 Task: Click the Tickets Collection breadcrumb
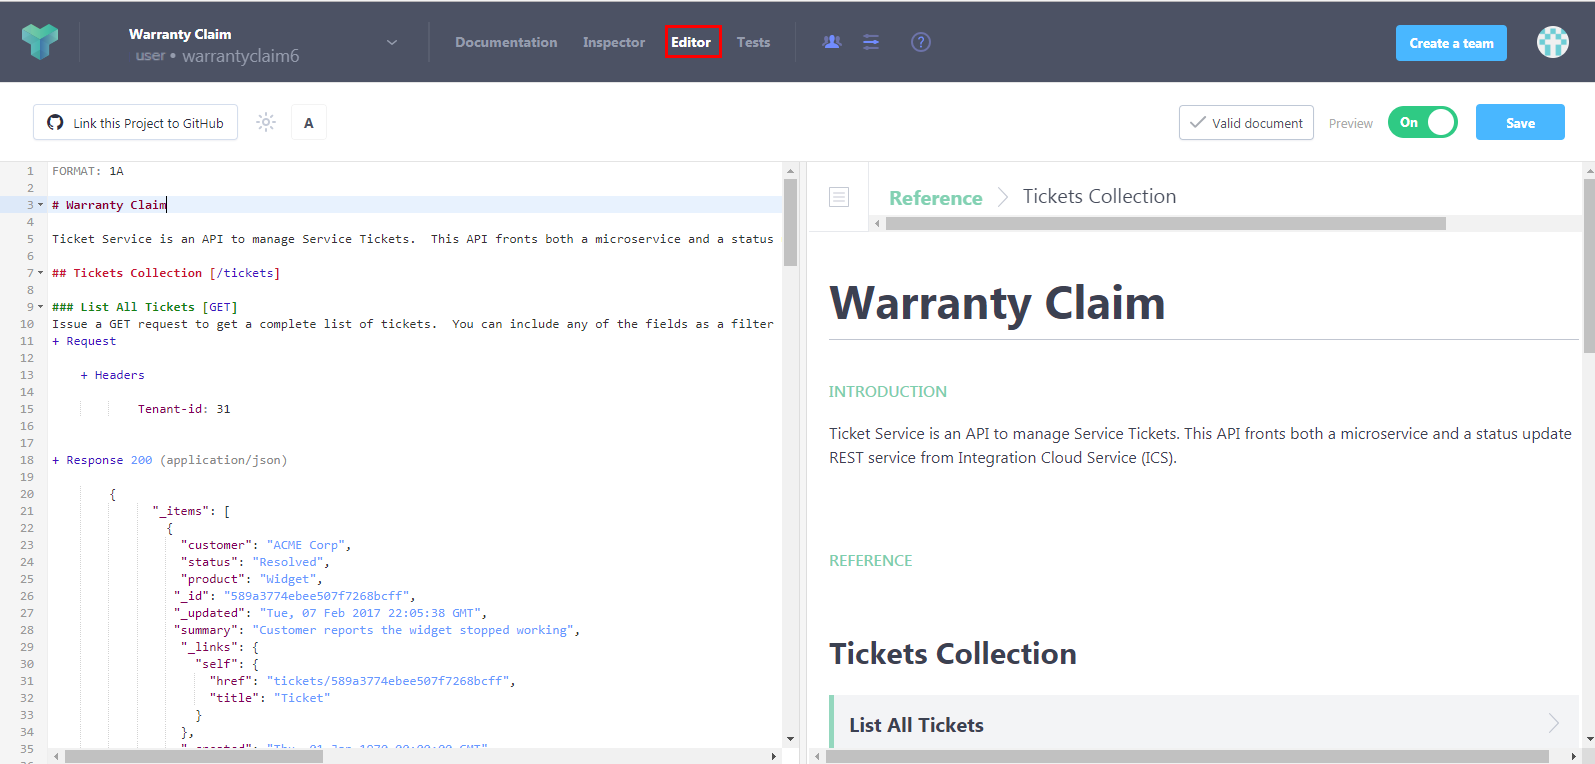[1099, 196]
